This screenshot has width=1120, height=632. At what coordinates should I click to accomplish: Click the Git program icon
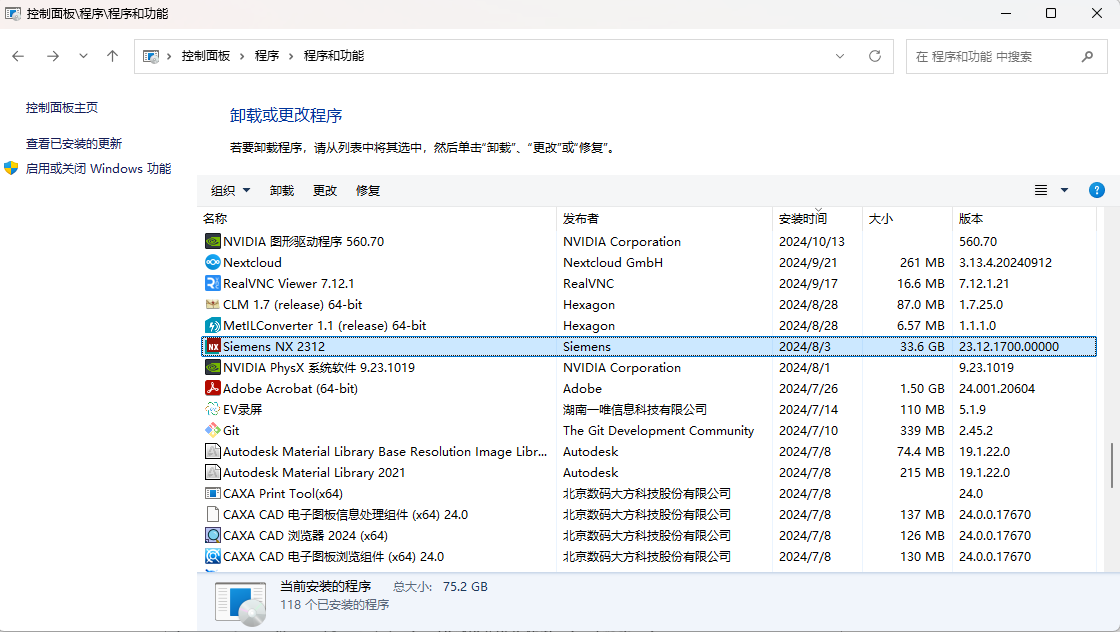click(213, 430)
